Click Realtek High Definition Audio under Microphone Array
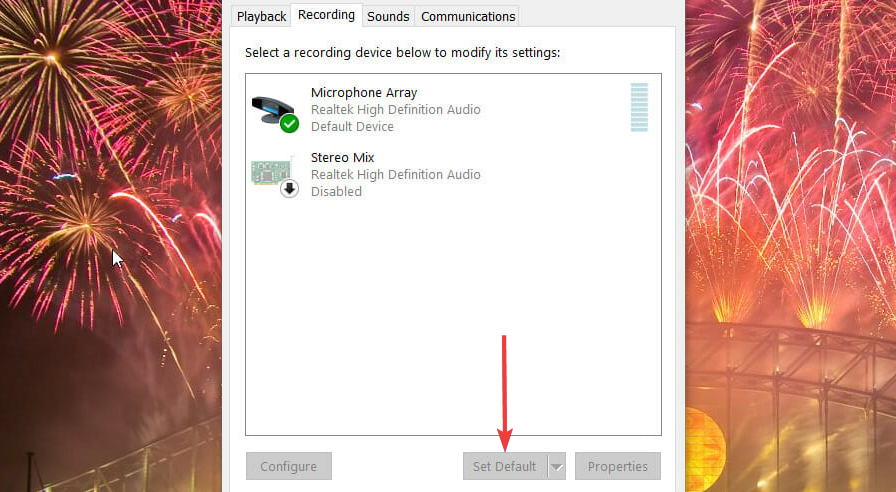The width and height of the screenshot is (896, 492). point(395,110)
